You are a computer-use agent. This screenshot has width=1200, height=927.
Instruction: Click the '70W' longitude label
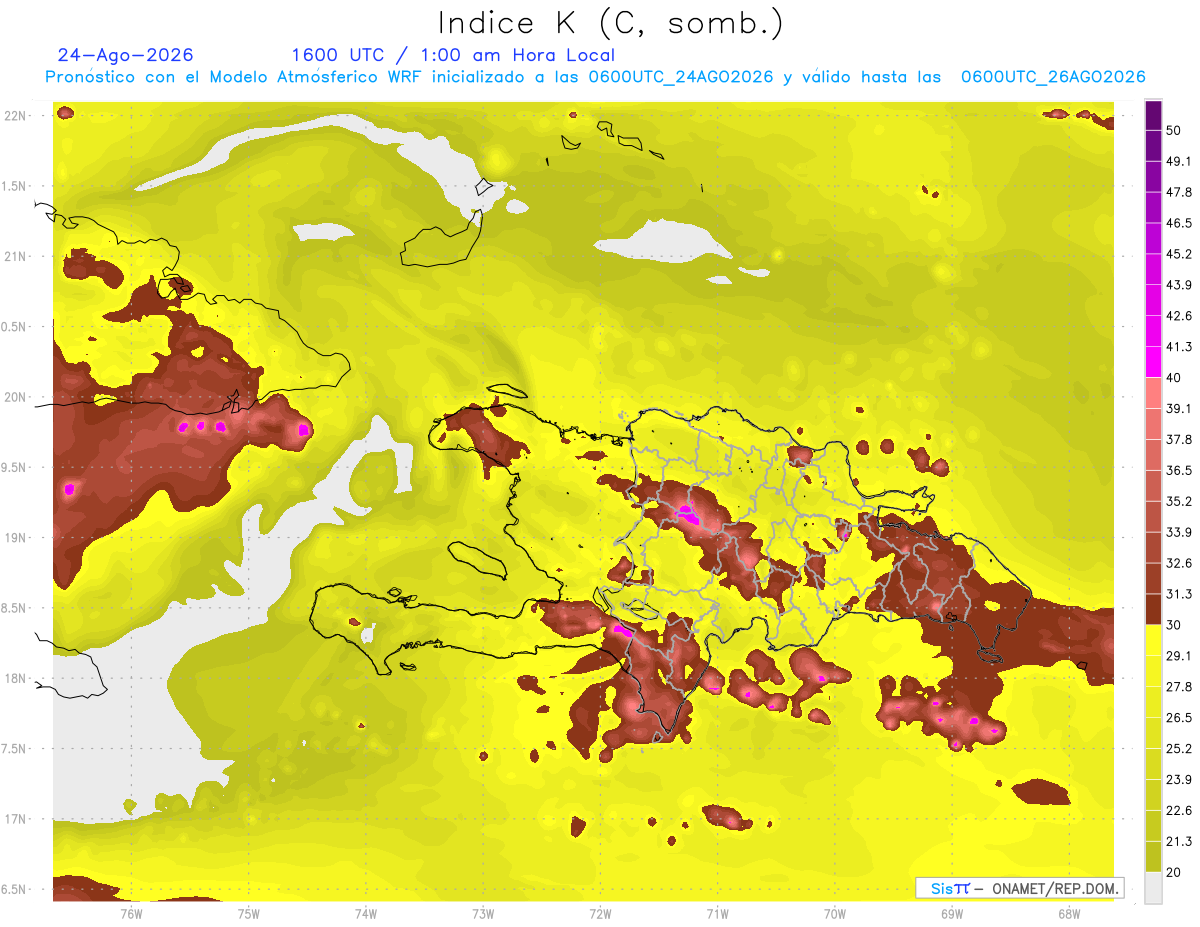point(835,914)
